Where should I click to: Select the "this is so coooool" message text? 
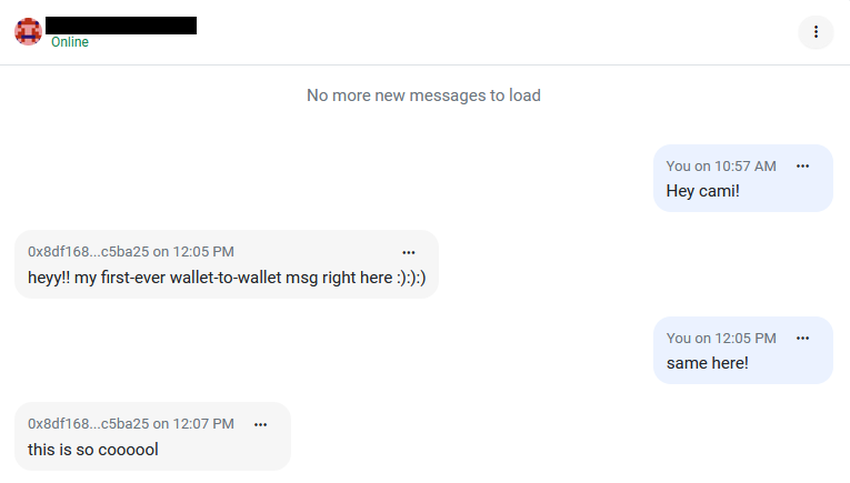(93, 449)
